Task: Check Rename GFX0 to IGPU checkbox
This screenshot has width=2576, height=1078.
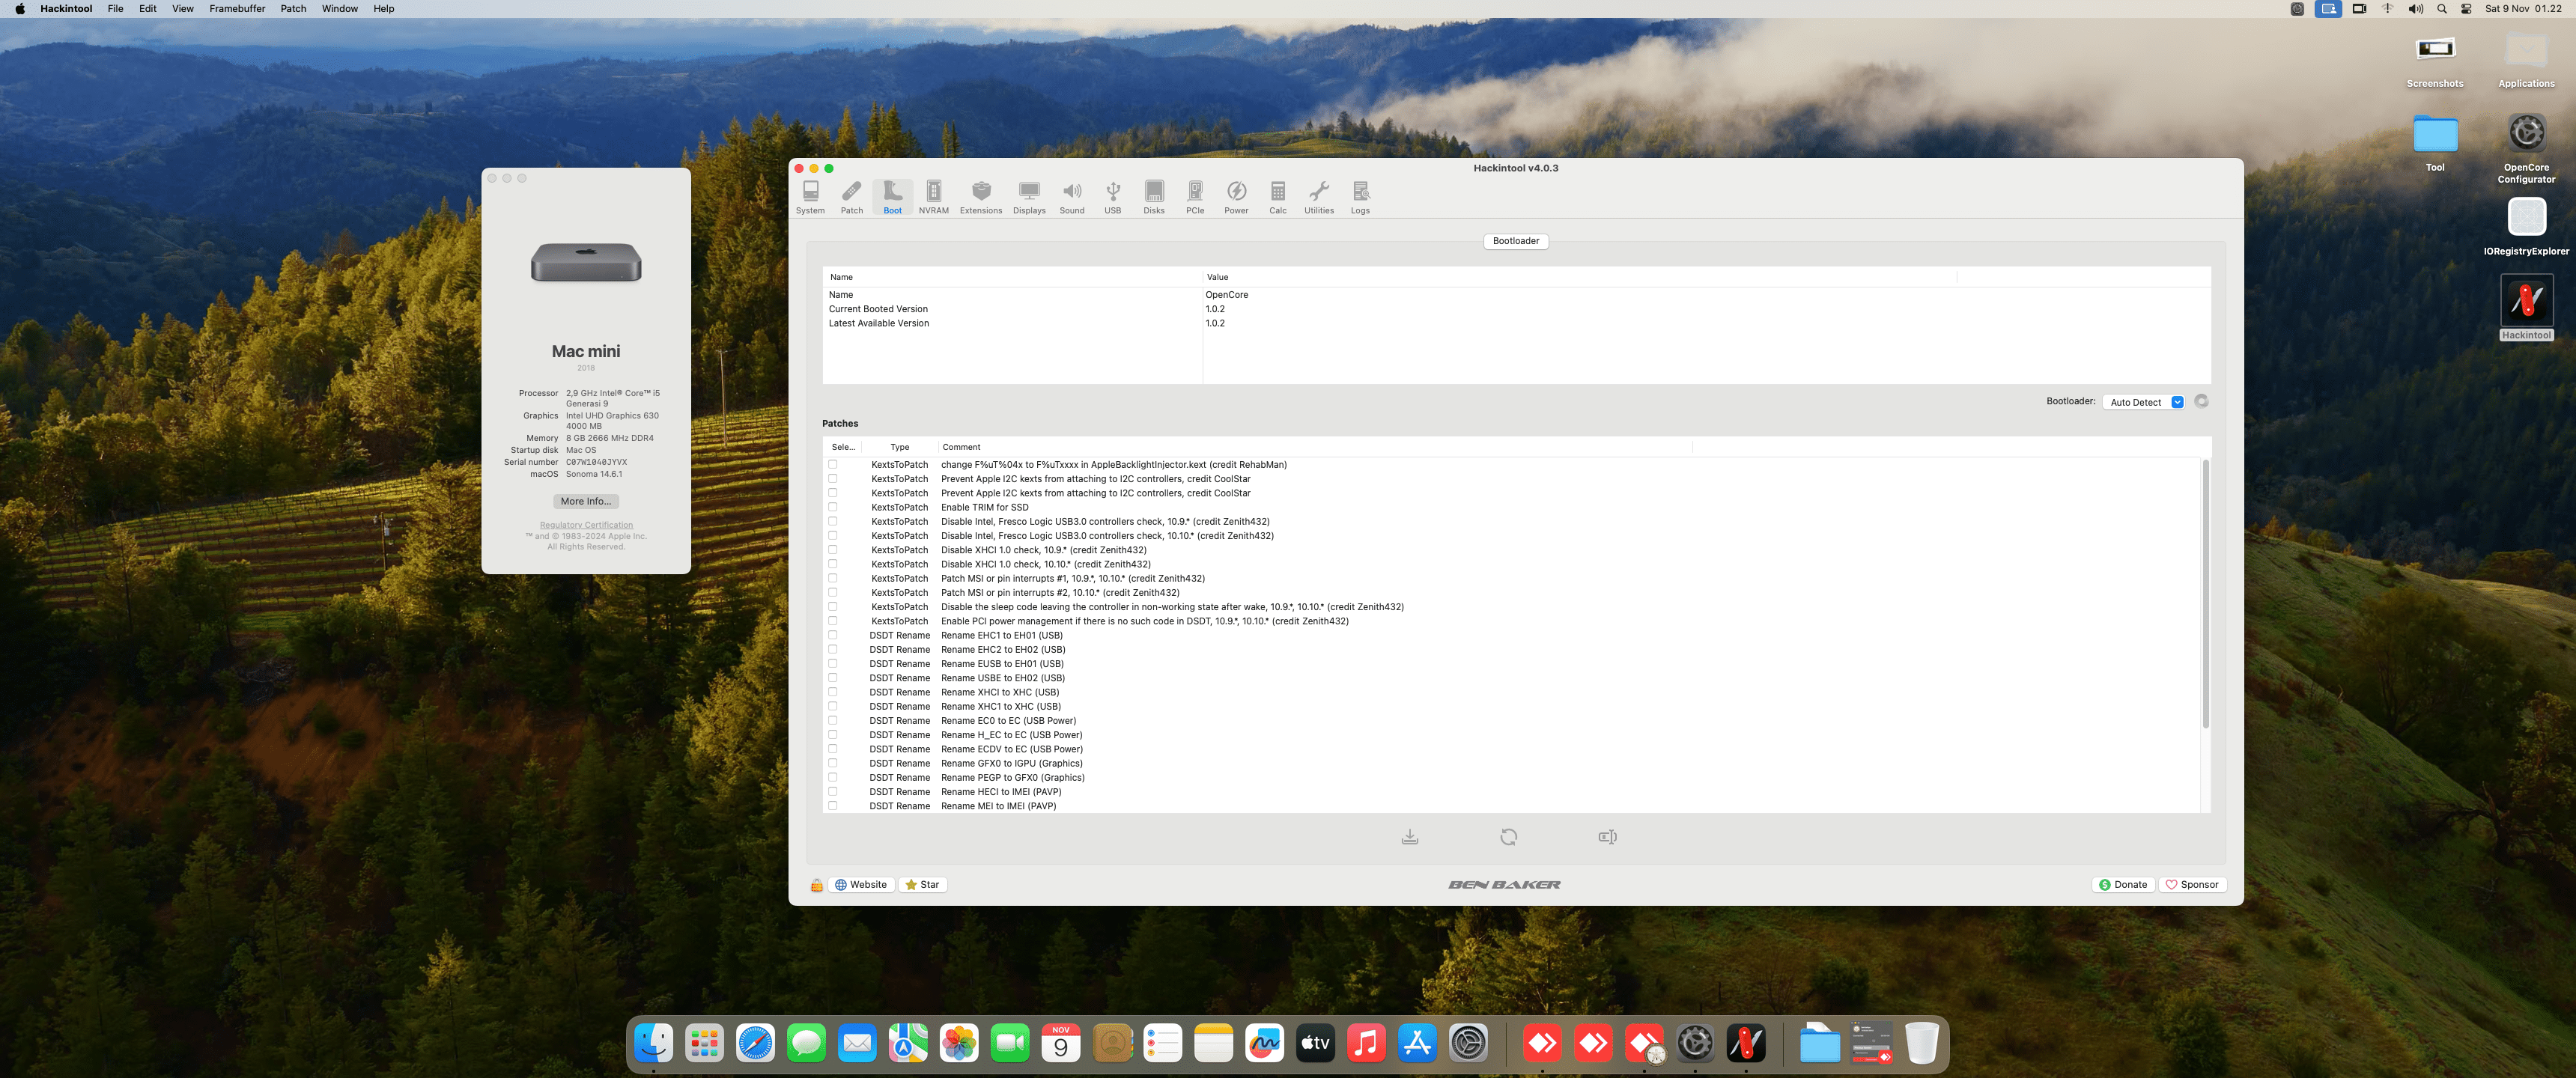Action: click(x=832, y=763)
